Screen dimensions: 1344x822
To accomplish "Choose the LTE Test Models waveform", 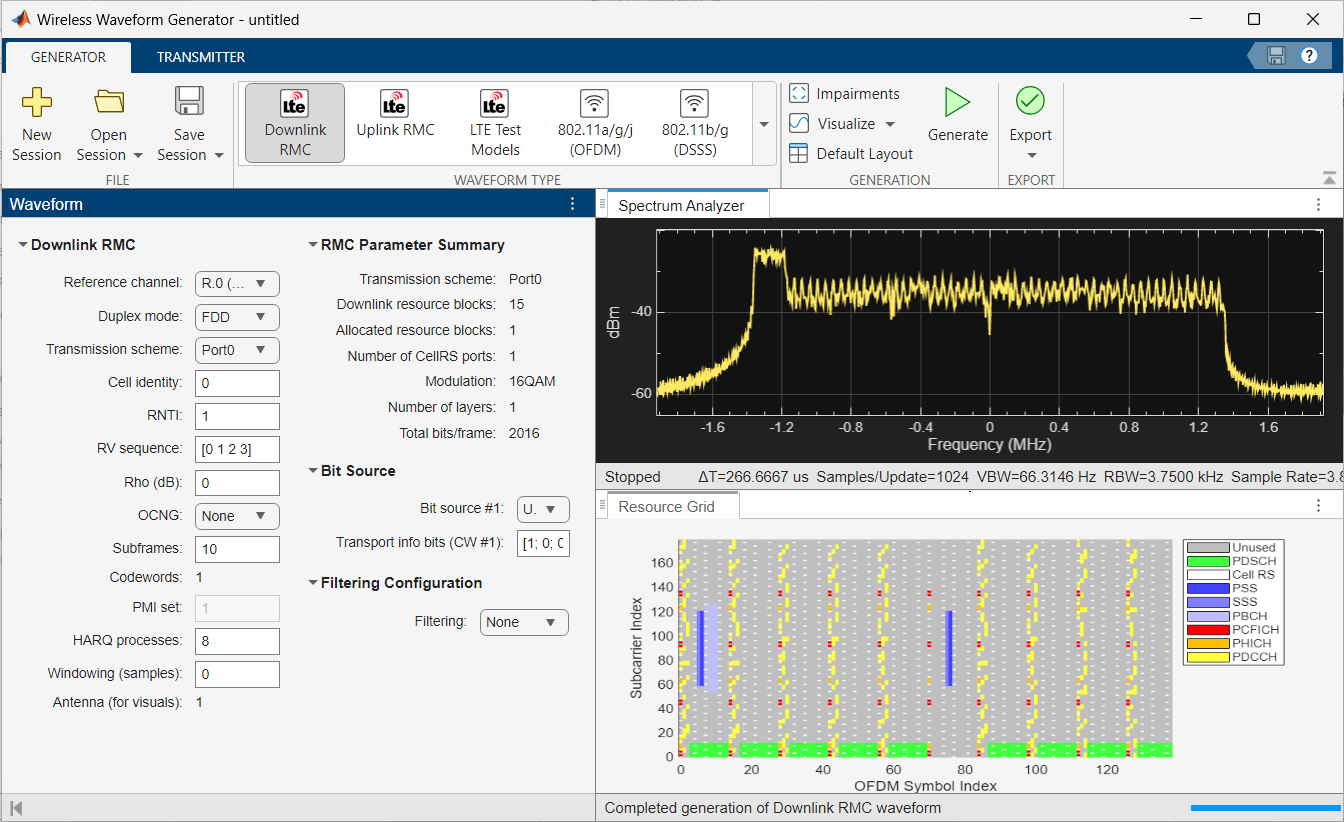I will click(495, 123).
